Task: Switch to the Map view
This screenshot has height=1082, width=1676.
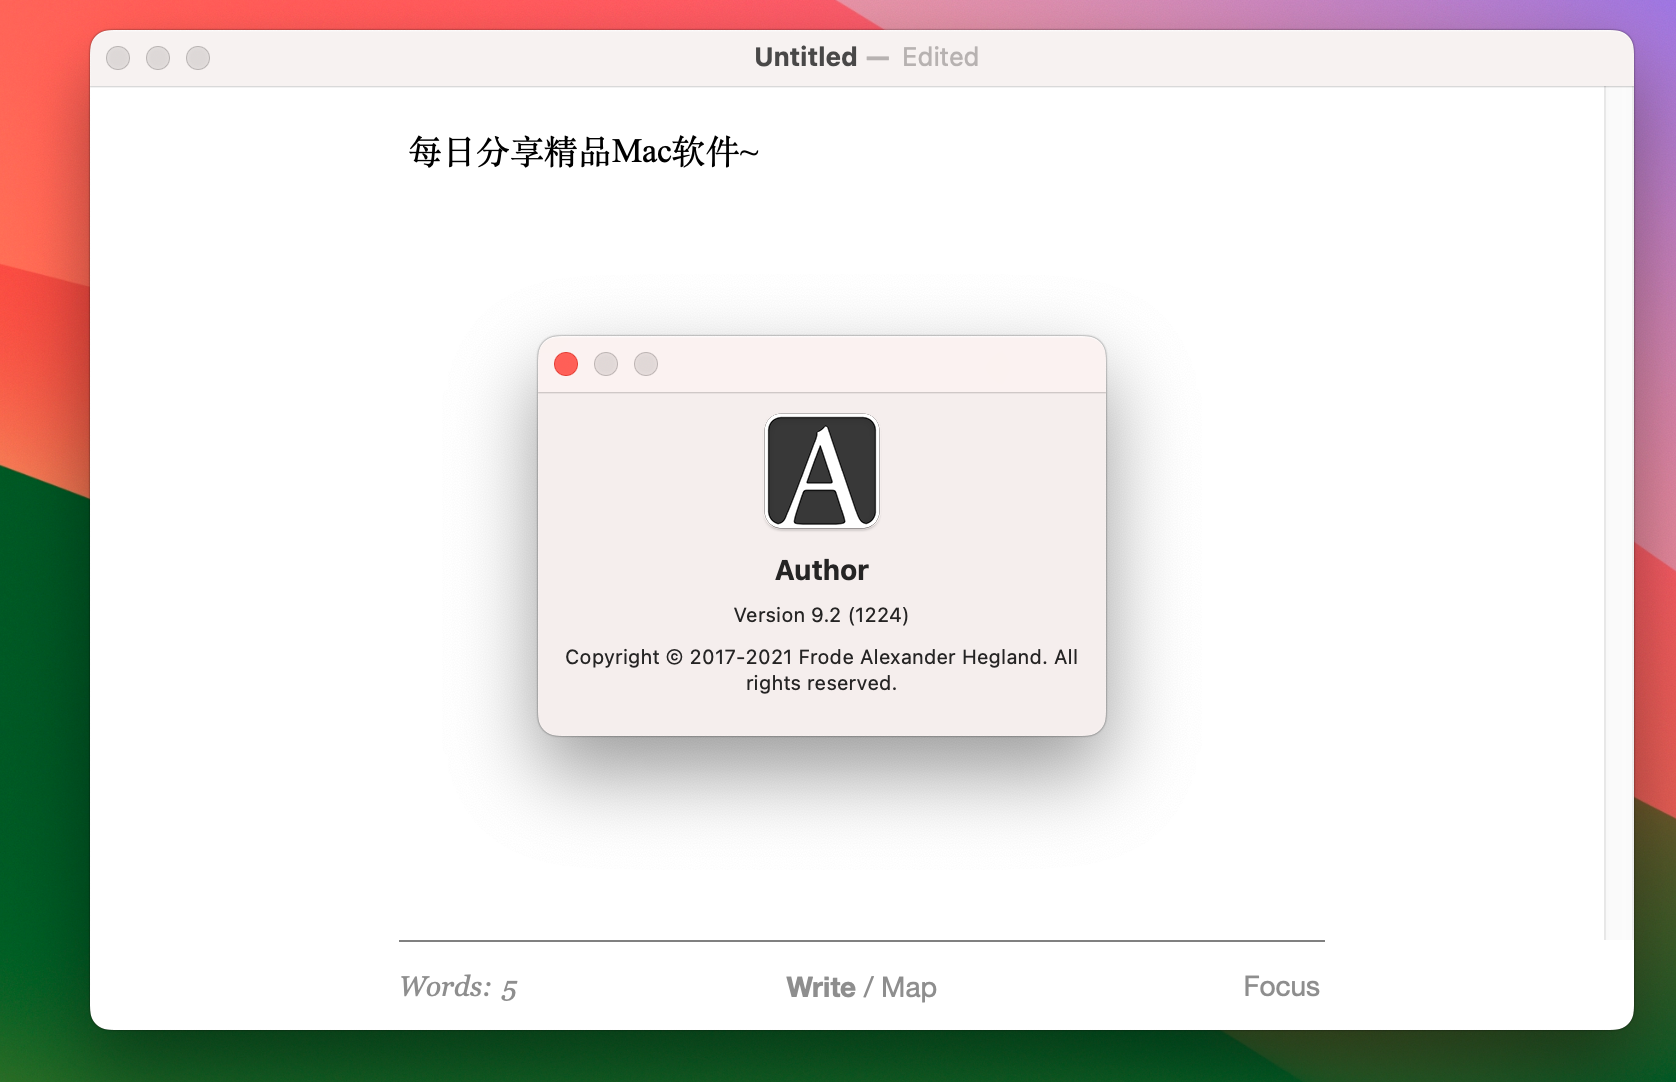Action: (908, 987)
